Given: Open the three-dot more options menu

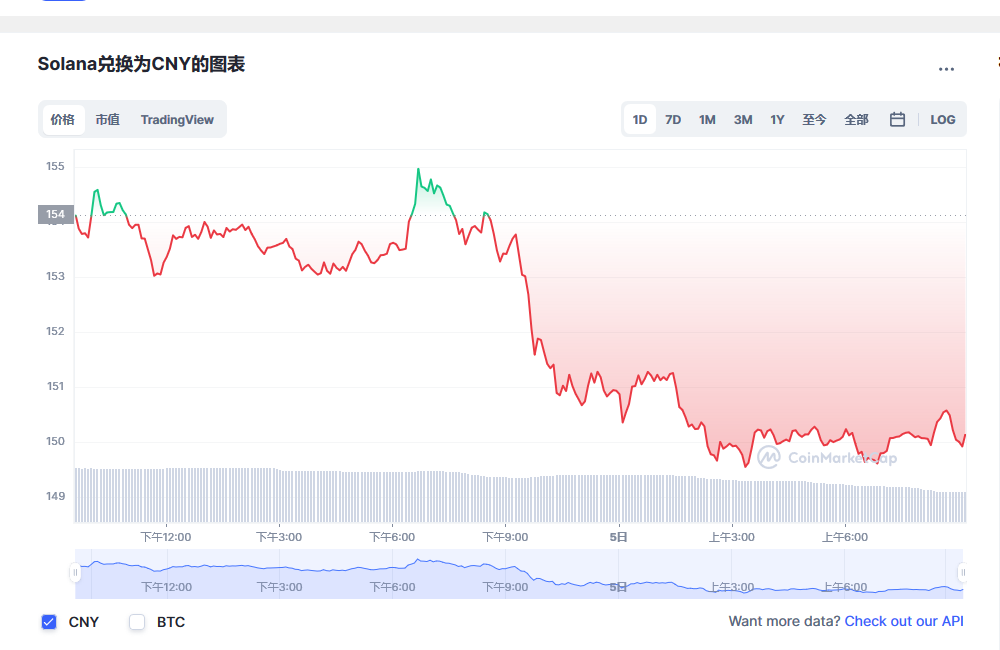Looking at the screenshot, I should pyautogui.click(x=946, y=69).
